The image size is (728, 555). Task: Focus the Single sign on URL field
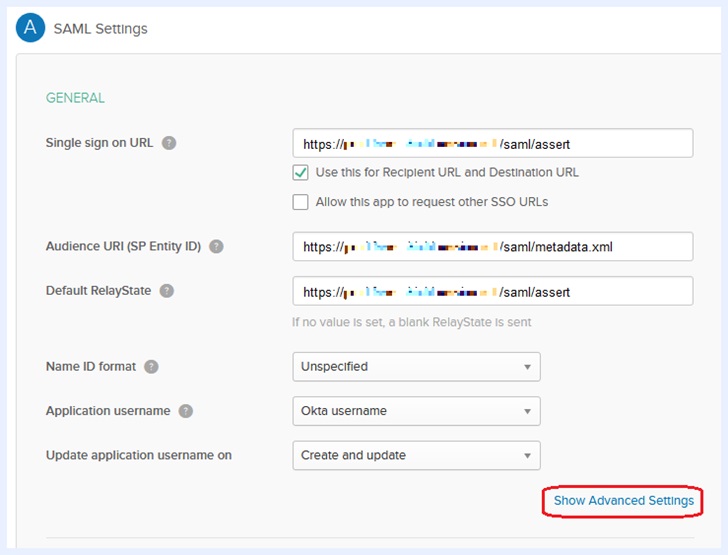pos(492,144)
